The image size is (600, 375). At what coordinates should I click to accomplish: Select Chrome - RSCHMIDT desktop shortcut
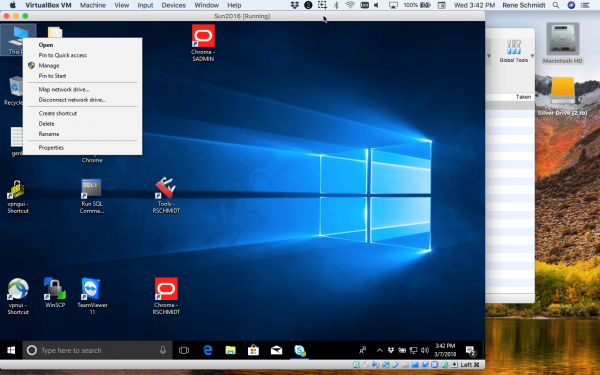166,296
